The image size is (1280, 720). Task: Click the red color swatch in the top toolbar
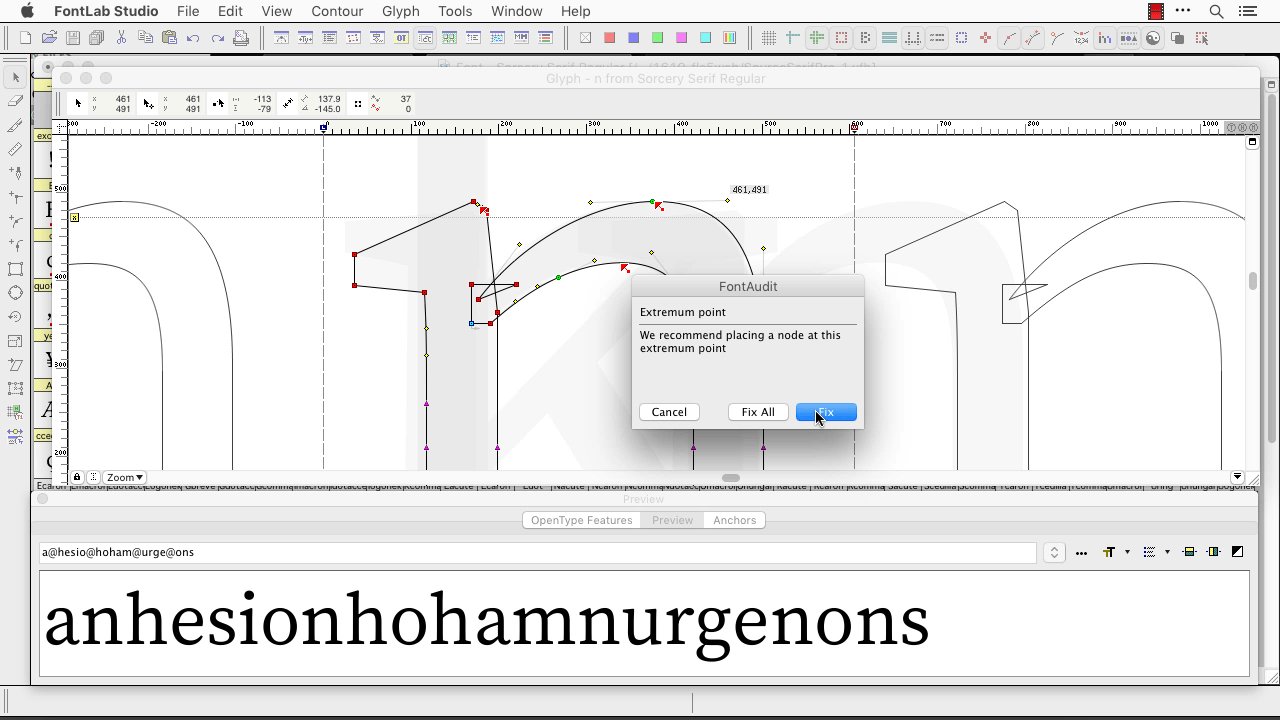pos(611,37)
